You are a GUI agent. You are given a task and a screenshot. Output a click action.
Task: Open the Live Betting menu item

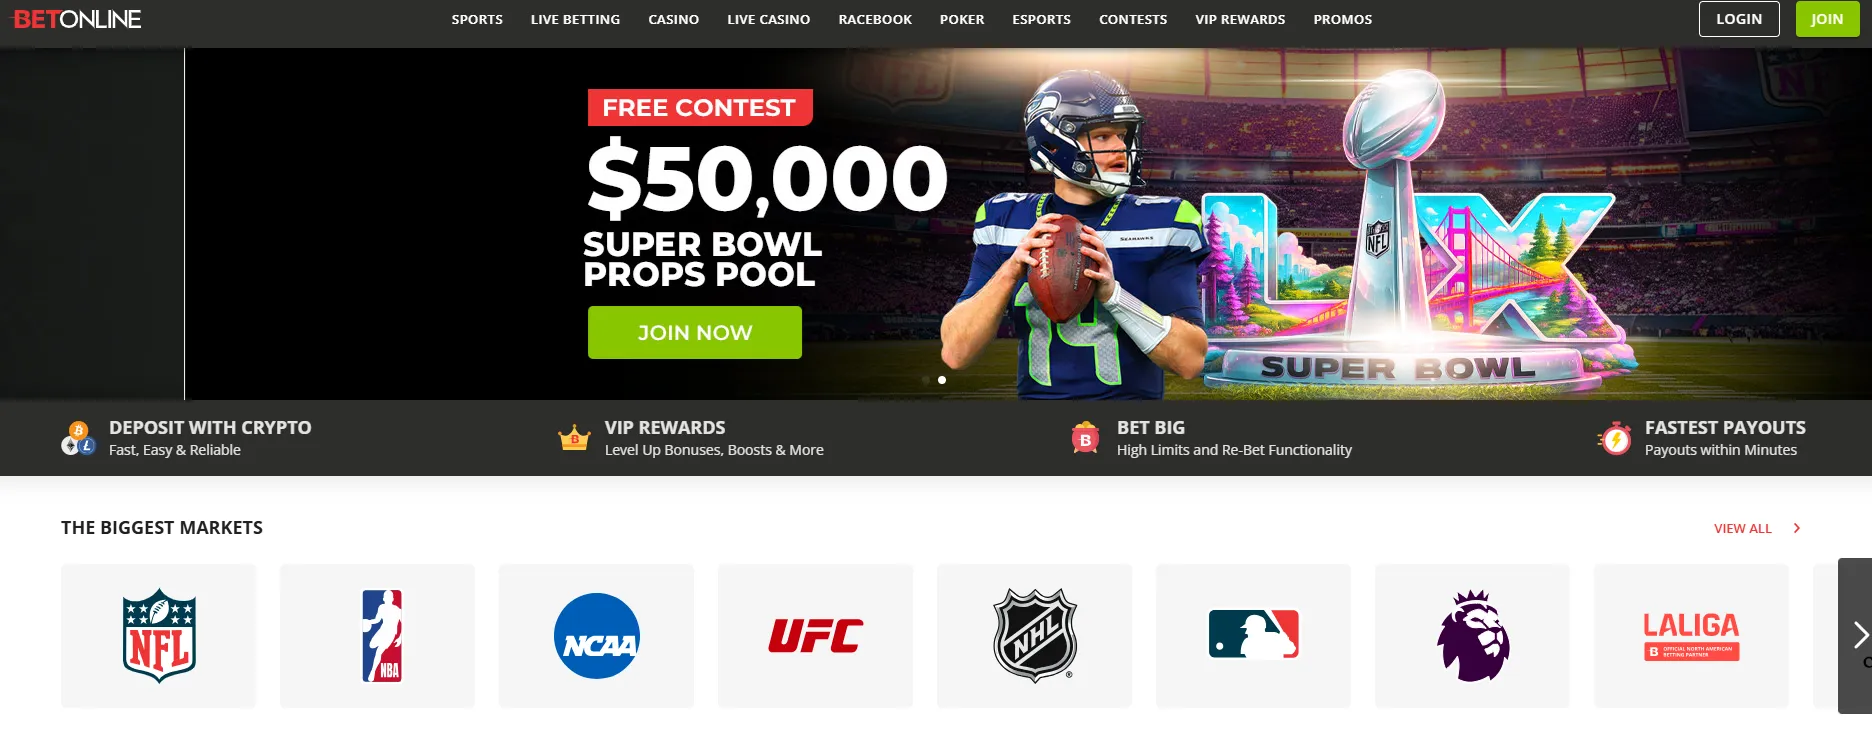click(x=575, y=19)
